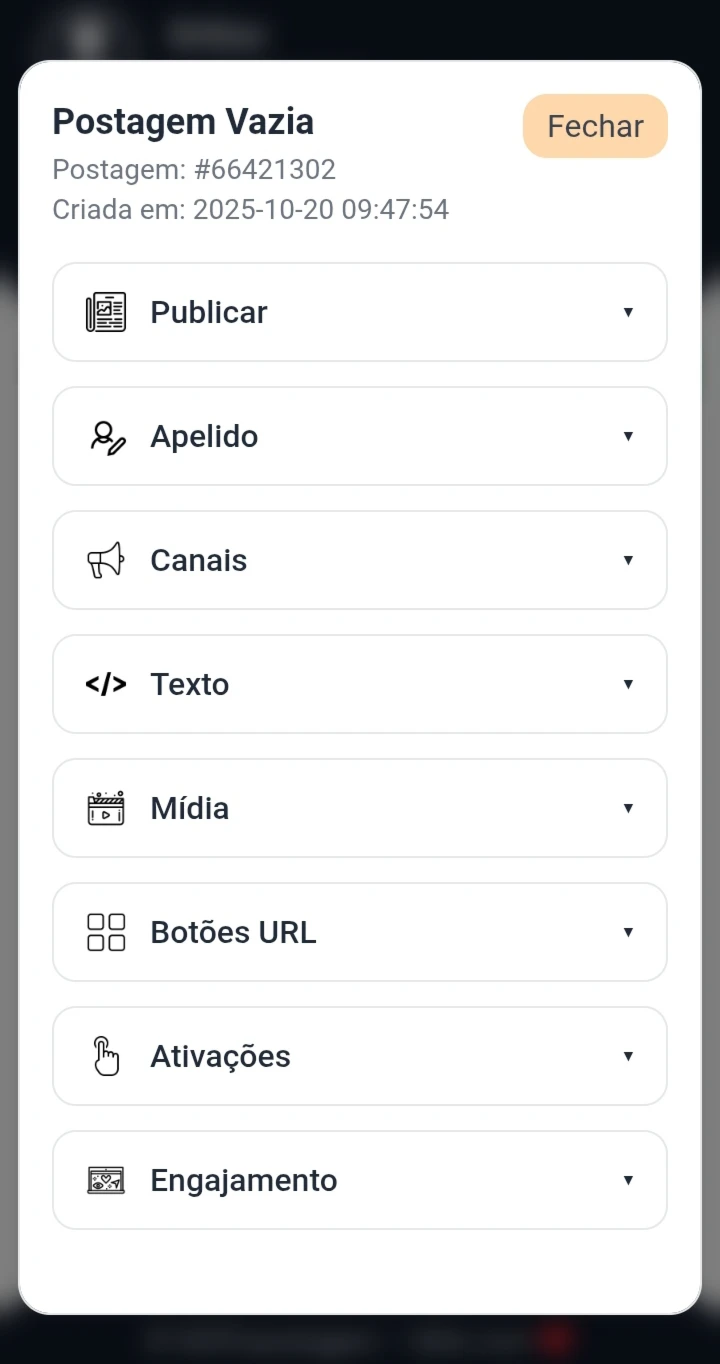720x1364 pixels.
Task: Expand the Canais dropdown arrow
Action: (x=628, y=560)
